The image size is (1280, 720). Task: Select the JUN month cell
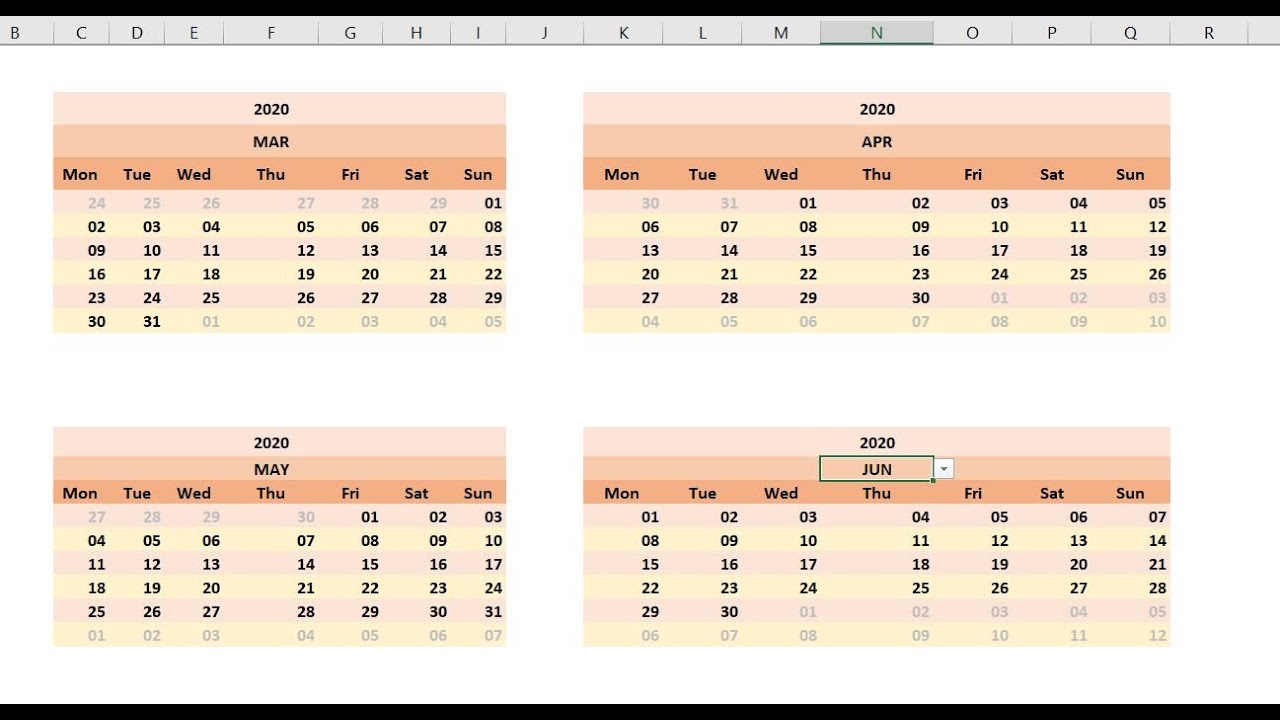876,469
